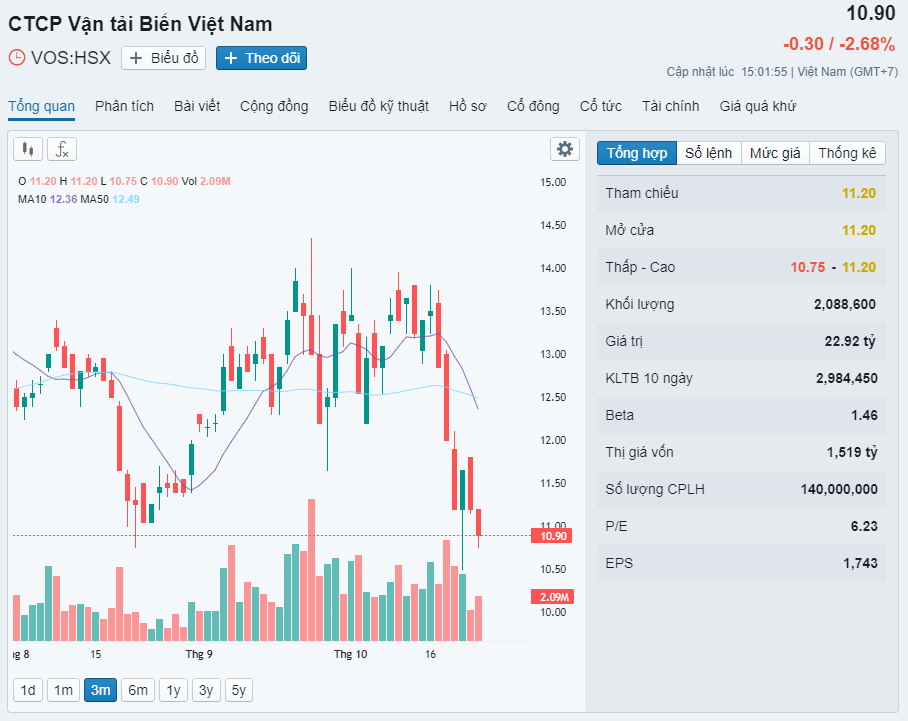Open the Phân tích tab

tap(125, 107)
